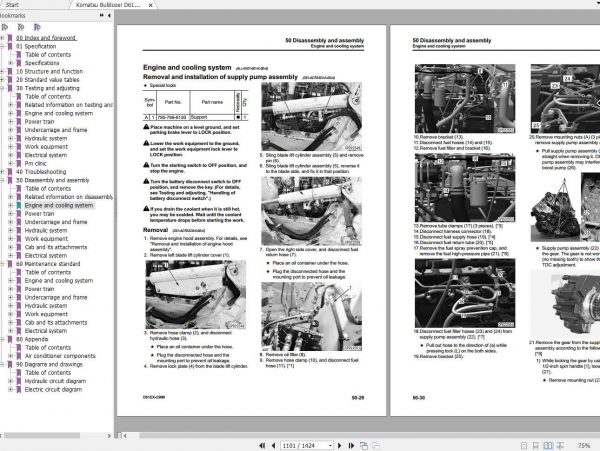Viewport: 600px width, 451px height.
Task: Jump to last page button
Action: point(351,445)
